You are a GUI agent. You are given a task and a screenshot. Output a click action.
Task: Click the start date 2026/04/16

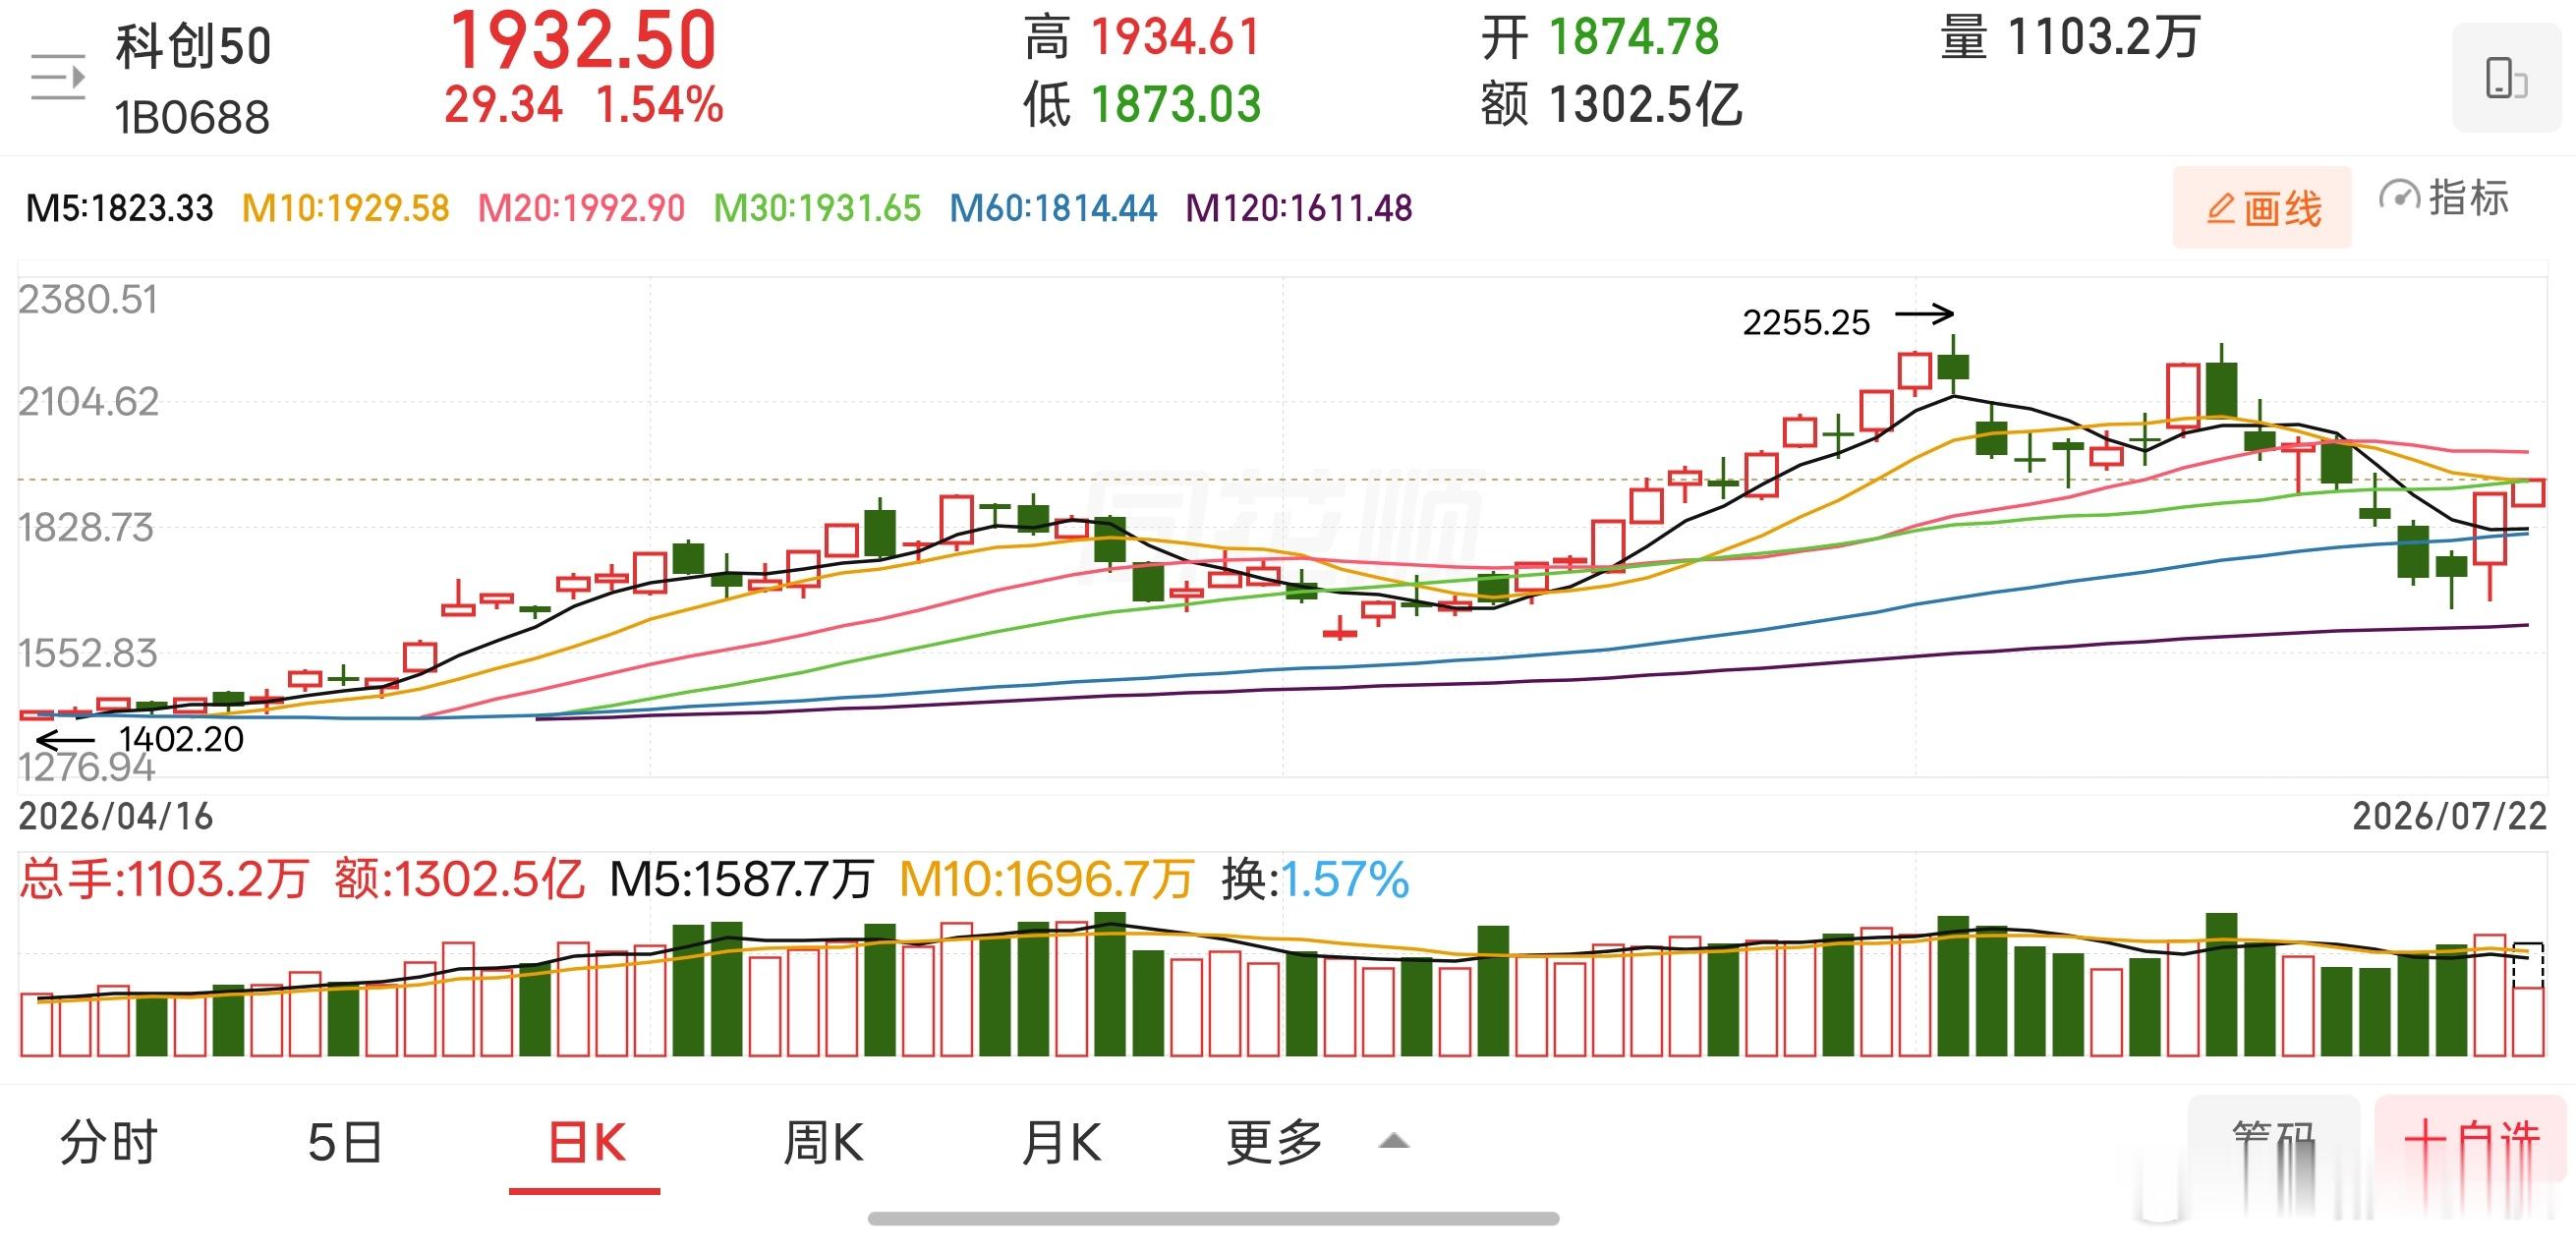click(x=116, y=817)
